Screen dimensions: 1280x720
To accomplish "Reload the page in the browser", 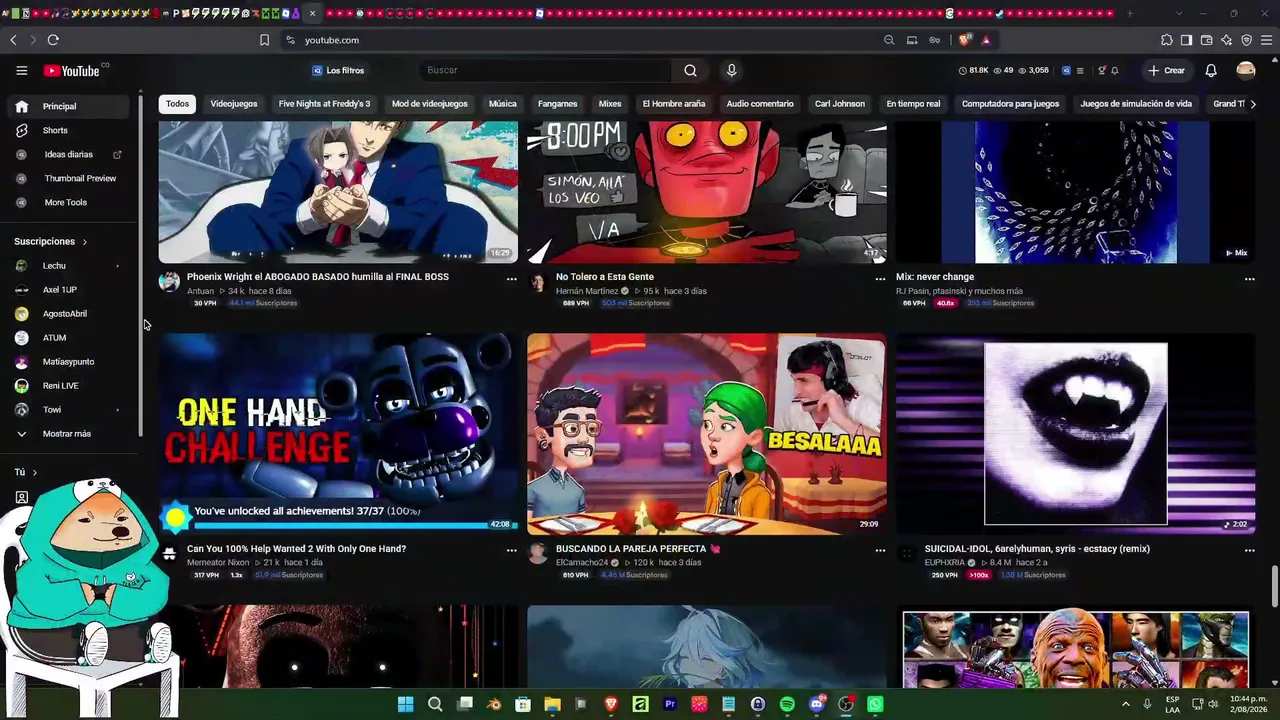I will click(53, 40).
